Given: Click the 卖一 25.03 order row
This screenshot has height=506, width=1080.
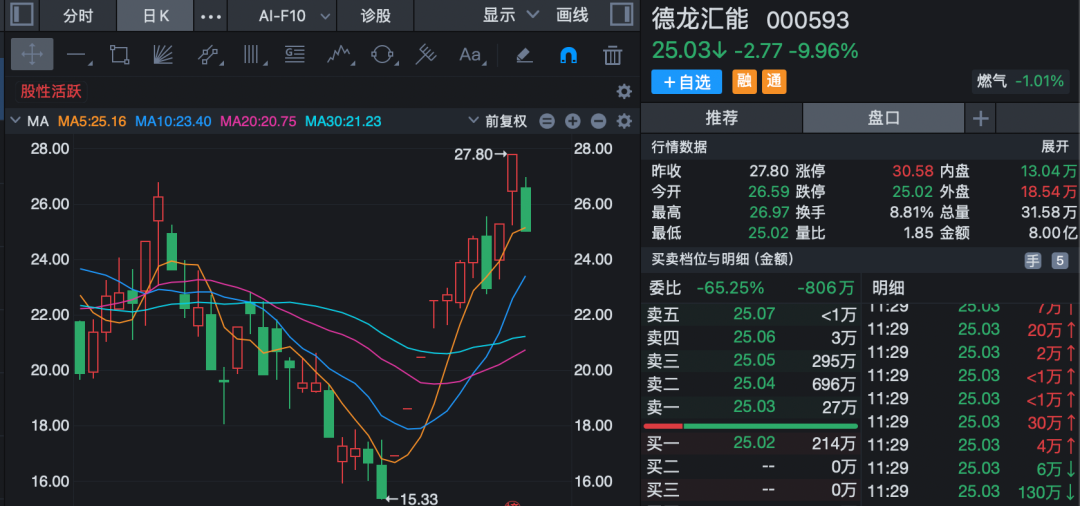Looking at the screenshot, I should [751, 407].
